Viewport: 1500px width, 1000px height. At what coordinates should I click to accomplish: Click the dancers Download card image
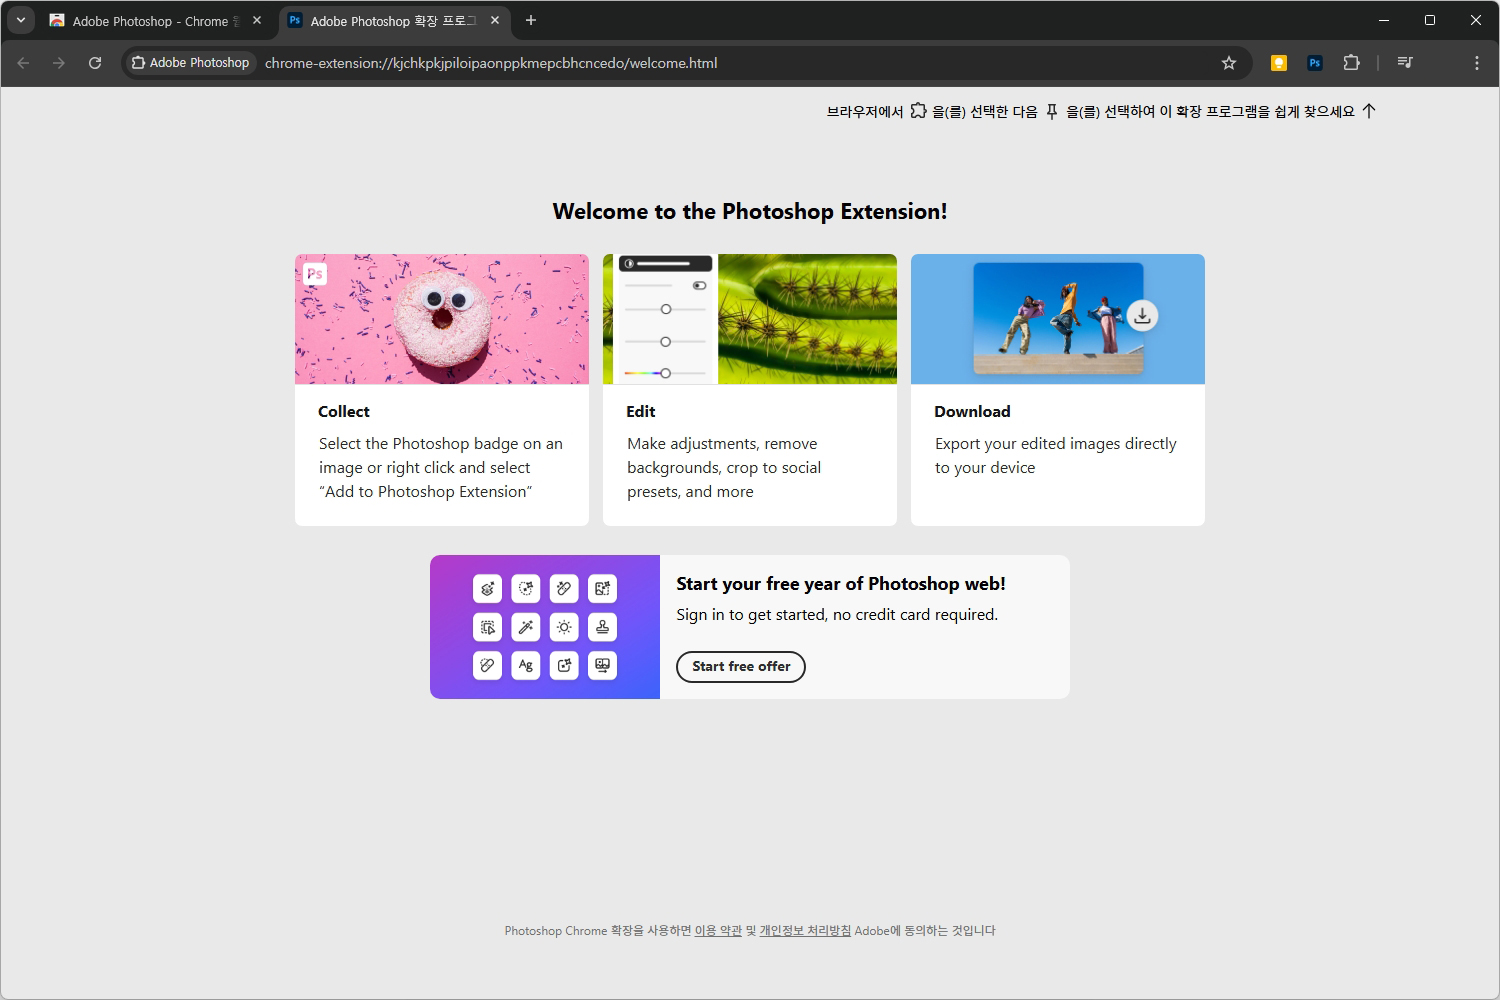click(1058, 319)
